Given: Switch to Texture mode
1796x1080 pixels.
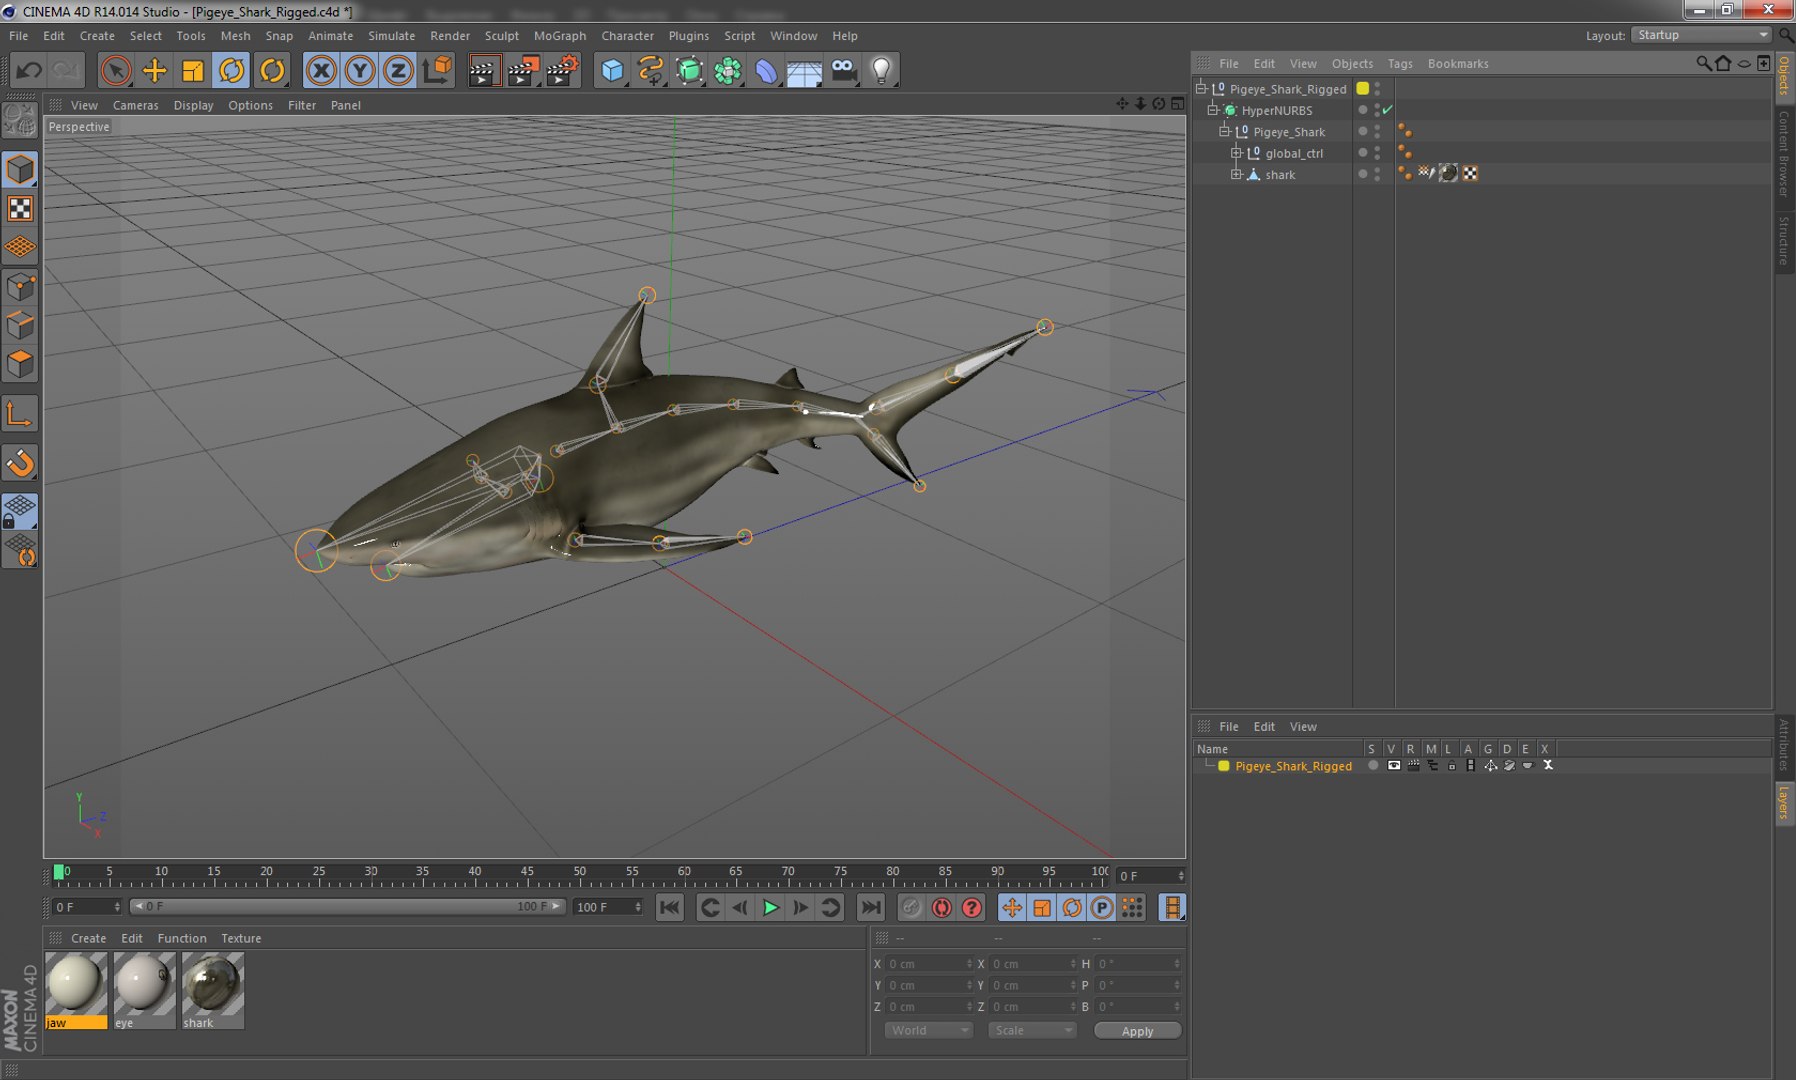Looking at the screenshot, I should tap(20, 208).
